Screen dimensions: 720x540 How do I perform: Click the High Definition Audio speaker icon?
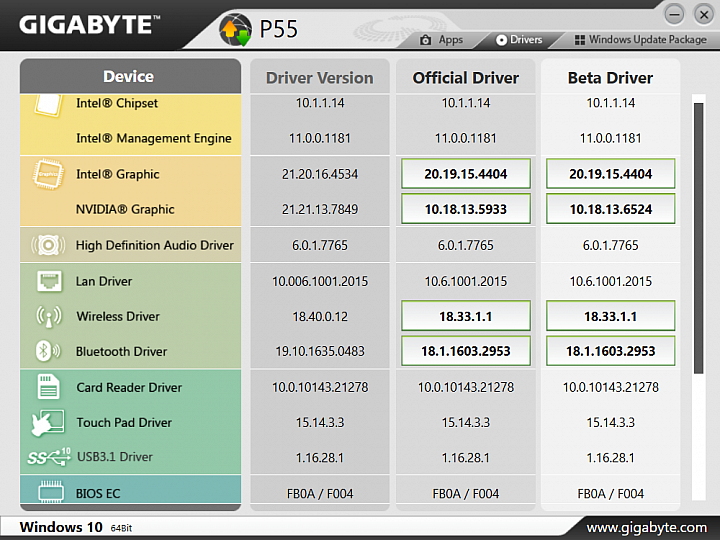(48, 245)
